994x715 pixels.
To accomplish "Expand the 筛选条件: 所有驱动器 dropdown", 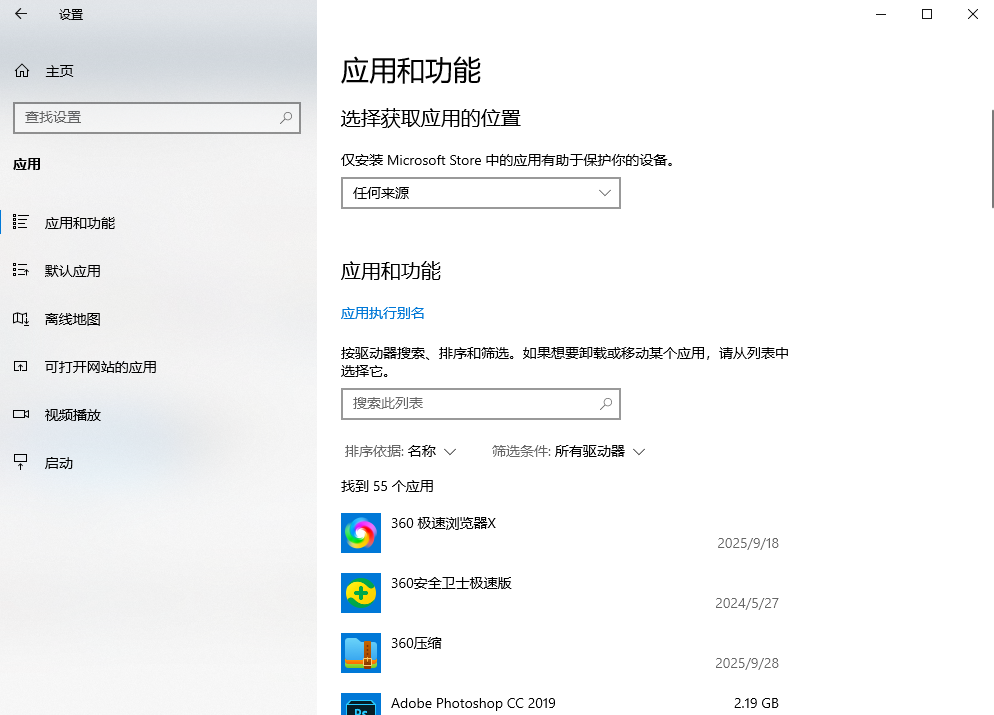I will 568,451.
